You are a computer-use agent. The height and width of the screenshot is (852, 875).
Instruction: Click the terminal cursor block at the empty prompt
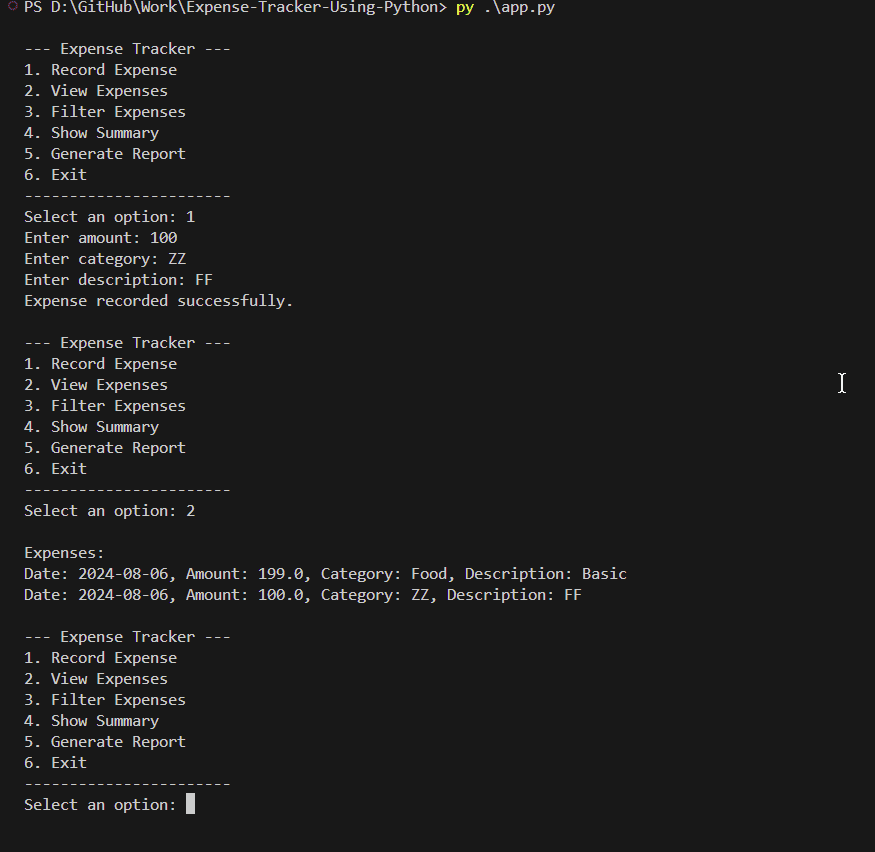coord(190,804)
